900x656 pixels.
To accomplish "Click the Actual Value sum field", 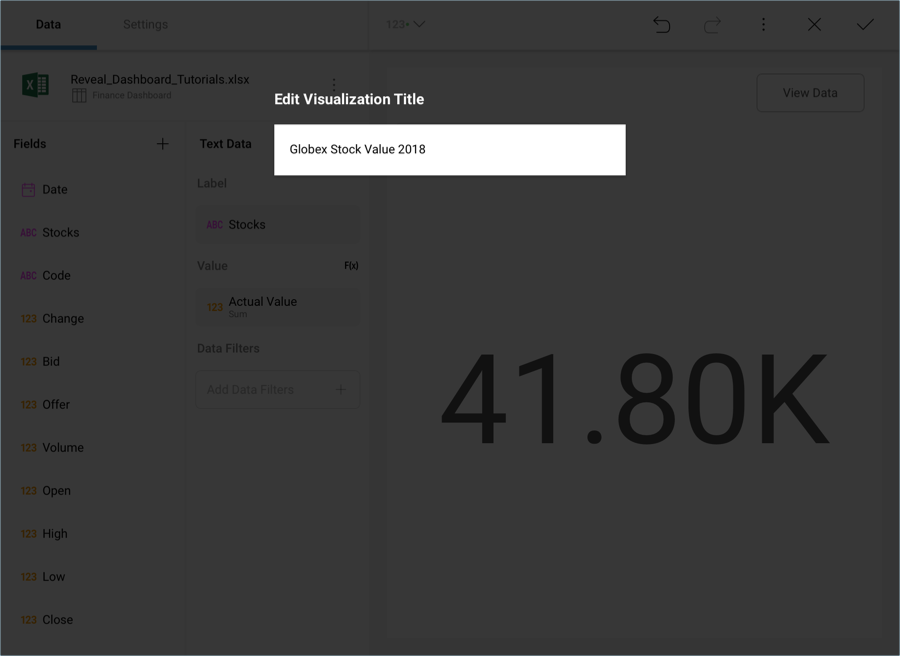I will 277,307.
